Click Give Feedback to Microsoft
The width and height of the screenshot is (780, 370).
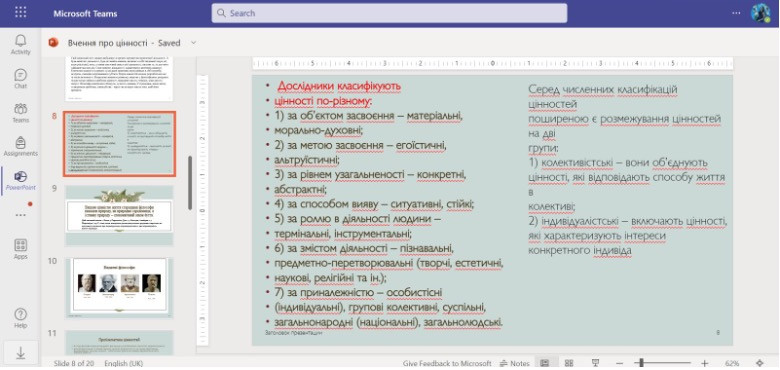pyautogui.click(x=447, y=364)
